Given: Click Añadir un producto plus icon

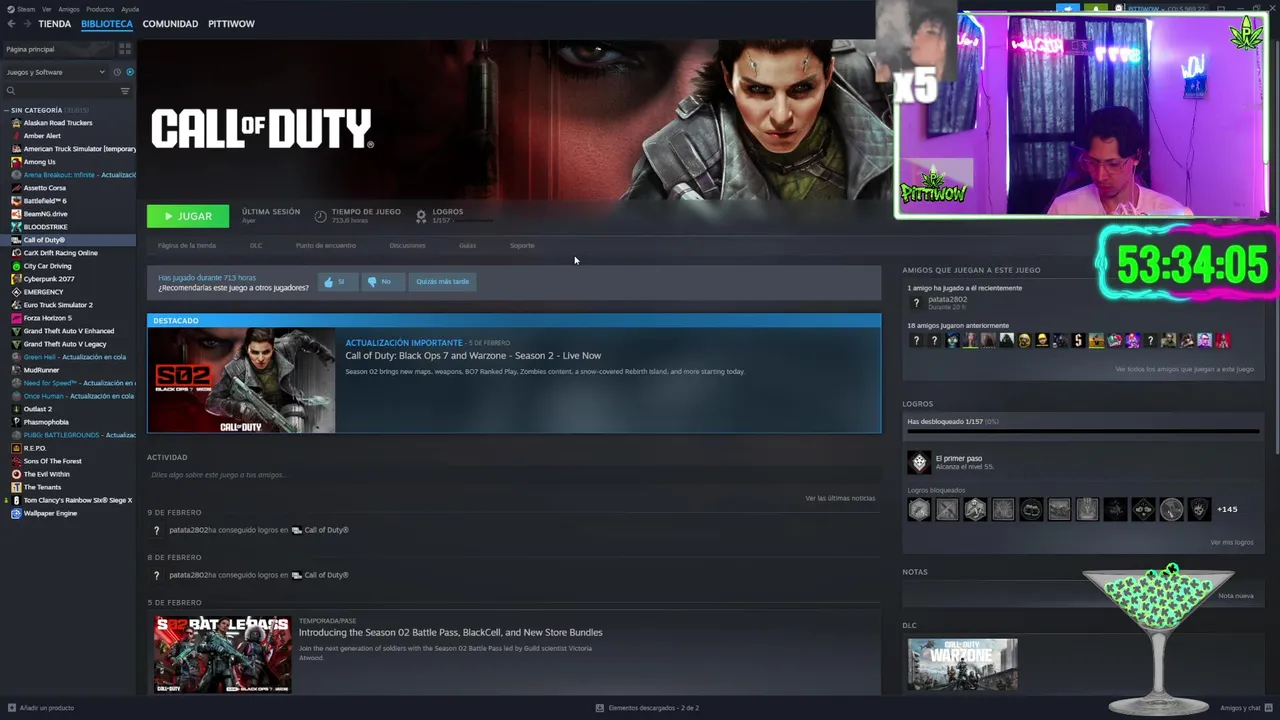Looking at the screenshot, I should click(12, 708).
